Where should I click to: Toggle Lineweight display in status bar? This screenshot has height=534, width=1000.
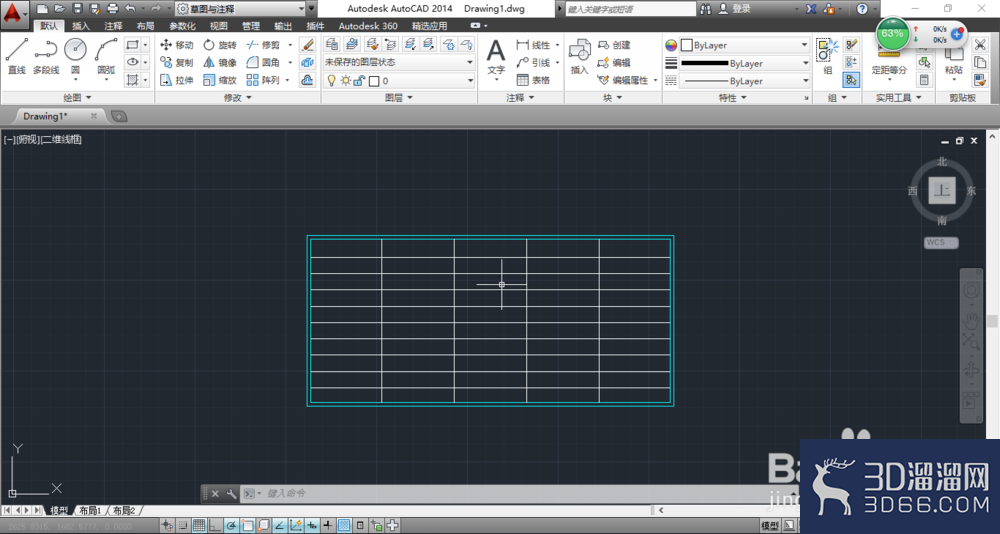[x=328, y=526]
